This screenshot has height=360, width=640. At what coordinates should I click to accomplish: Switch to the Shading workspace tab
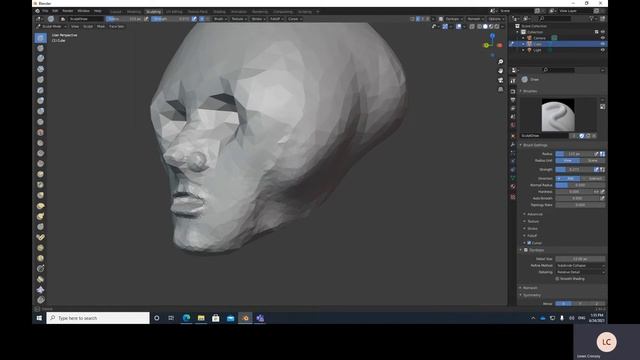(x=219, y=12)
